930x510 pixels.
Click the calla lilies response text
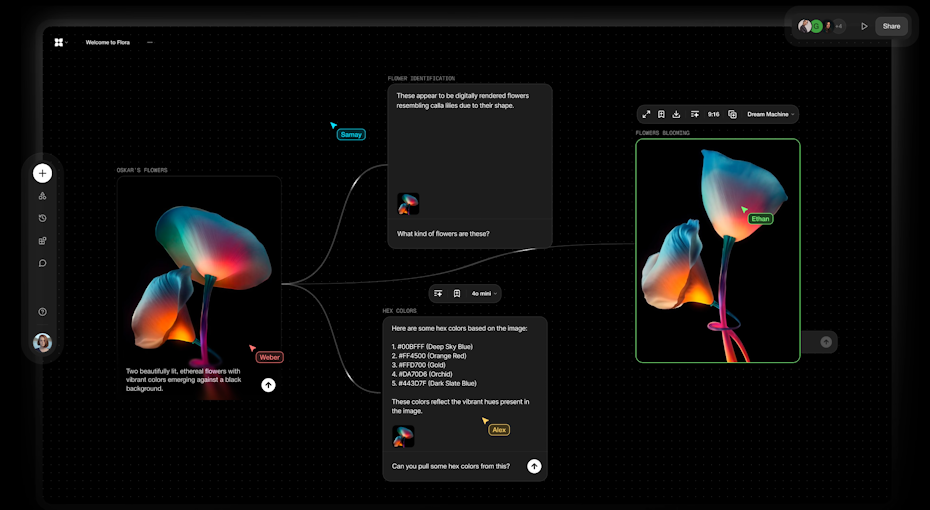point(463,100)
